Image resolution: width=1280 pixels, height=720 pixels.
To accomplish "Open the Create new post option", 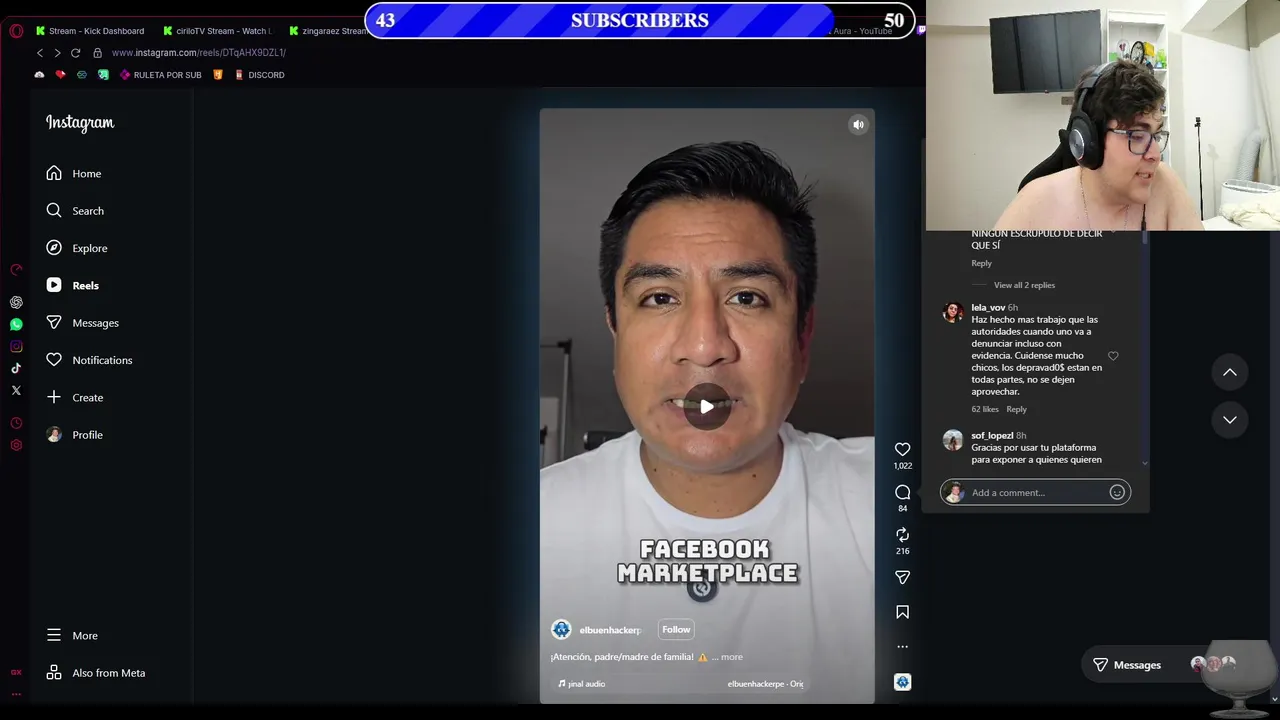I will pos(74,397).
